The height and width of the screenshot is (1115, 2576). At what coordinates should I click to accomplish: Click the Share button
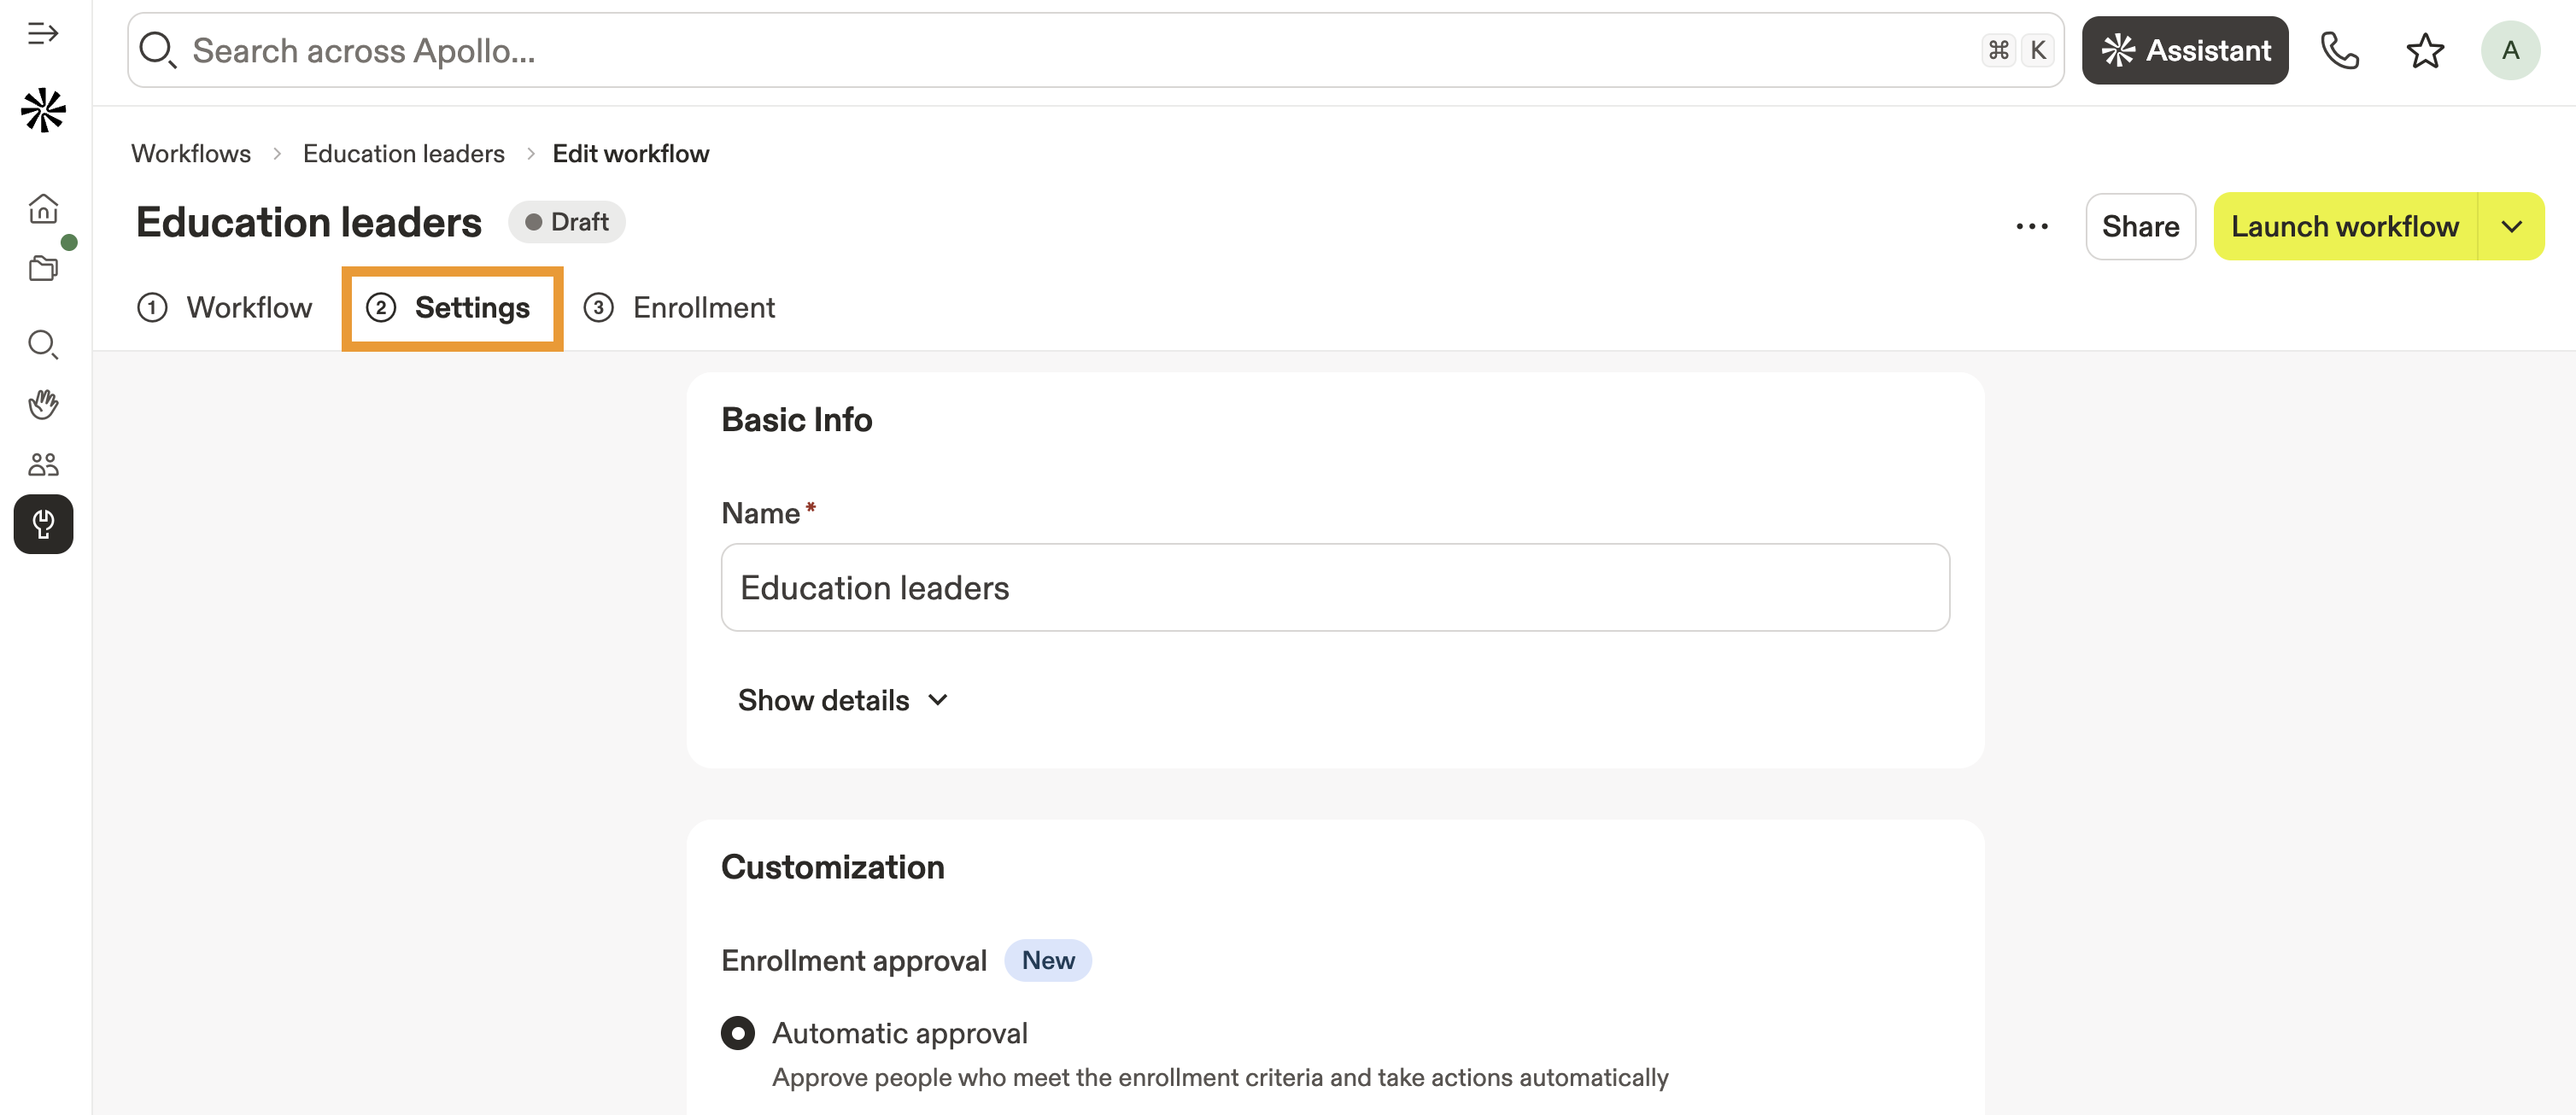coord(2140,227)
